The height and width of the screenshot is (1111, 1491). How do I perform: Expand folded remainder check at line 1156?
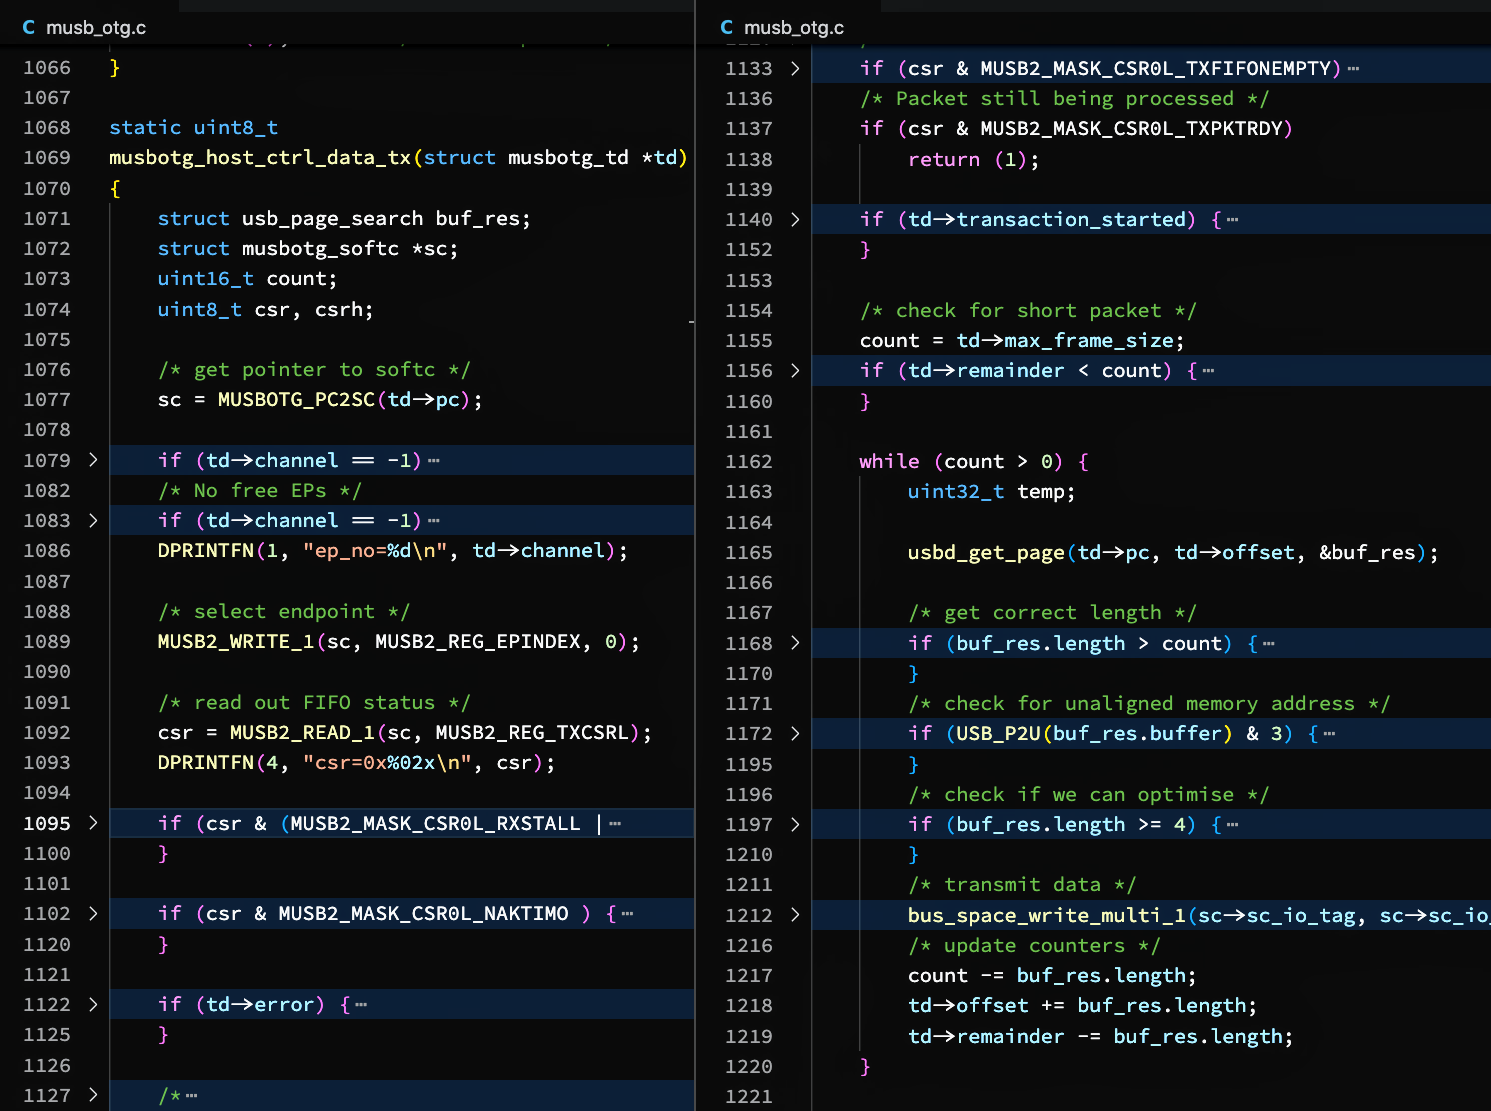tap(795, 370)
